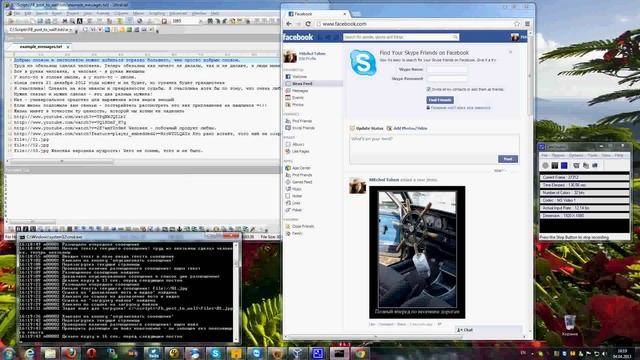The height and width of the screenshot is (360, 640).
Task: Open the numeric combo box in UltraEdit toolbar
Action: (x=200, y=21)
